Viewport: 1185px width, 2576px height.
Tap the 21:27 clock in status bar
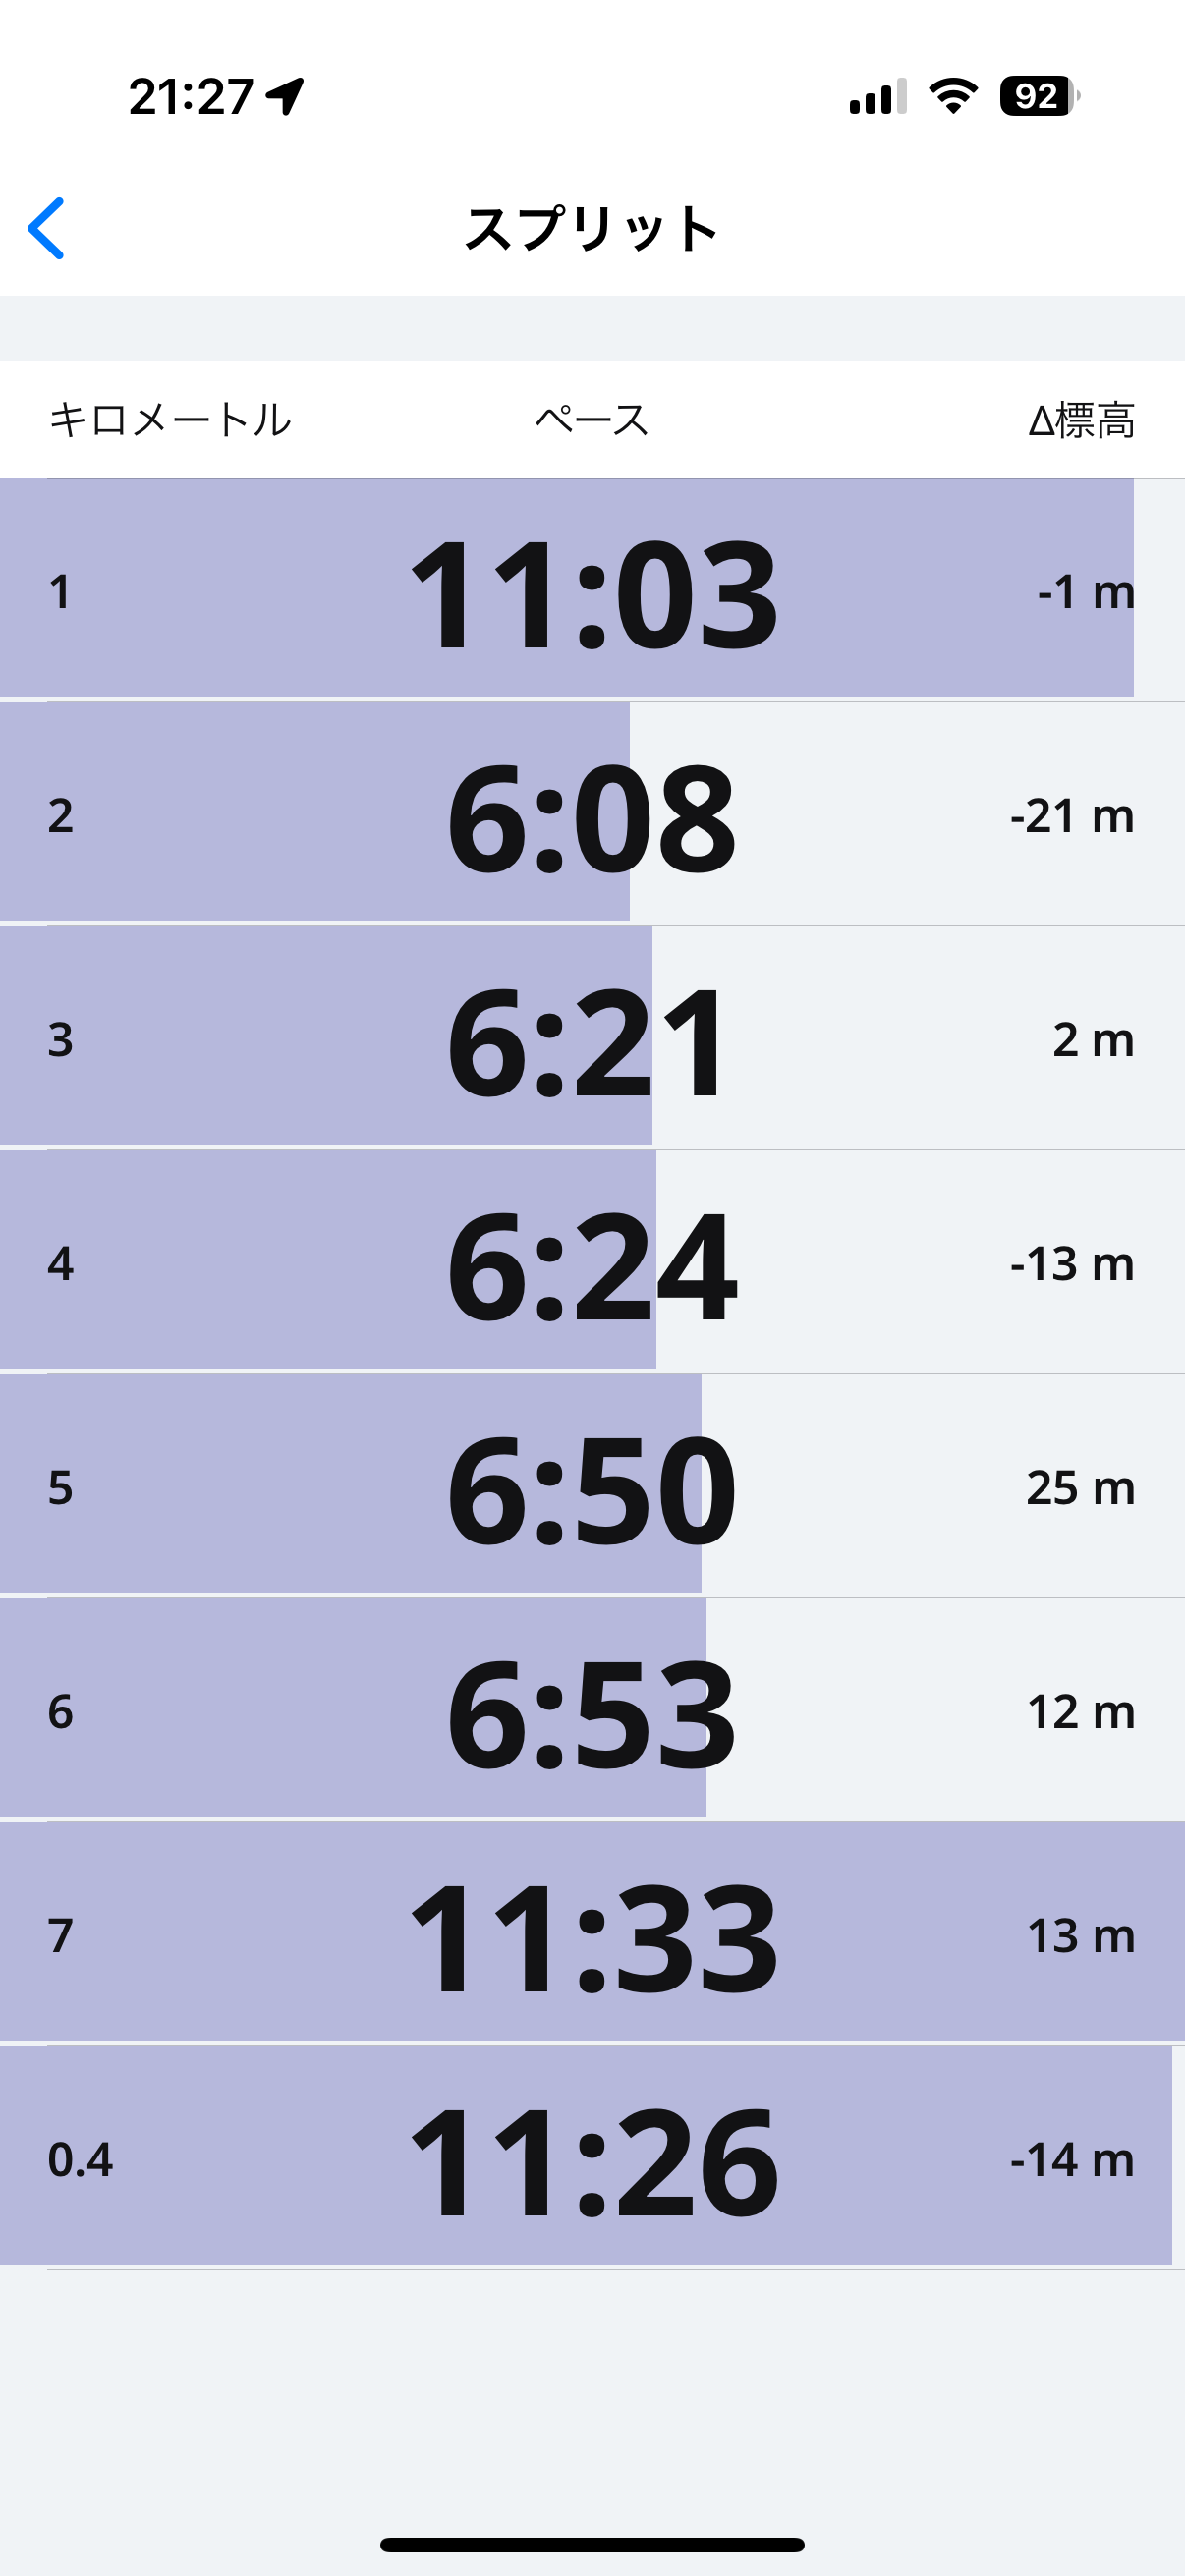(x=191, y=97)
